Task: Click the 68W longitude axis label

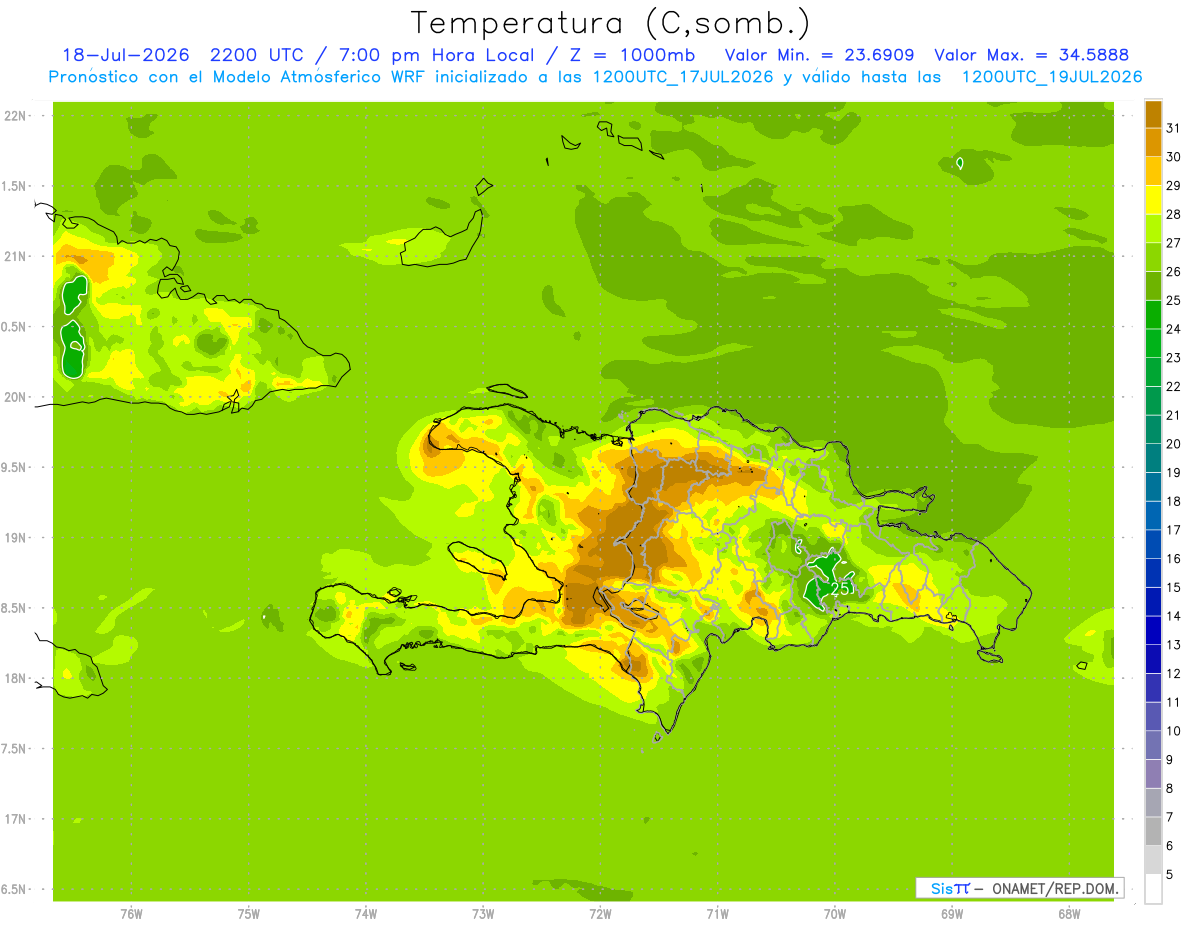Action: tap(1069, 913)
